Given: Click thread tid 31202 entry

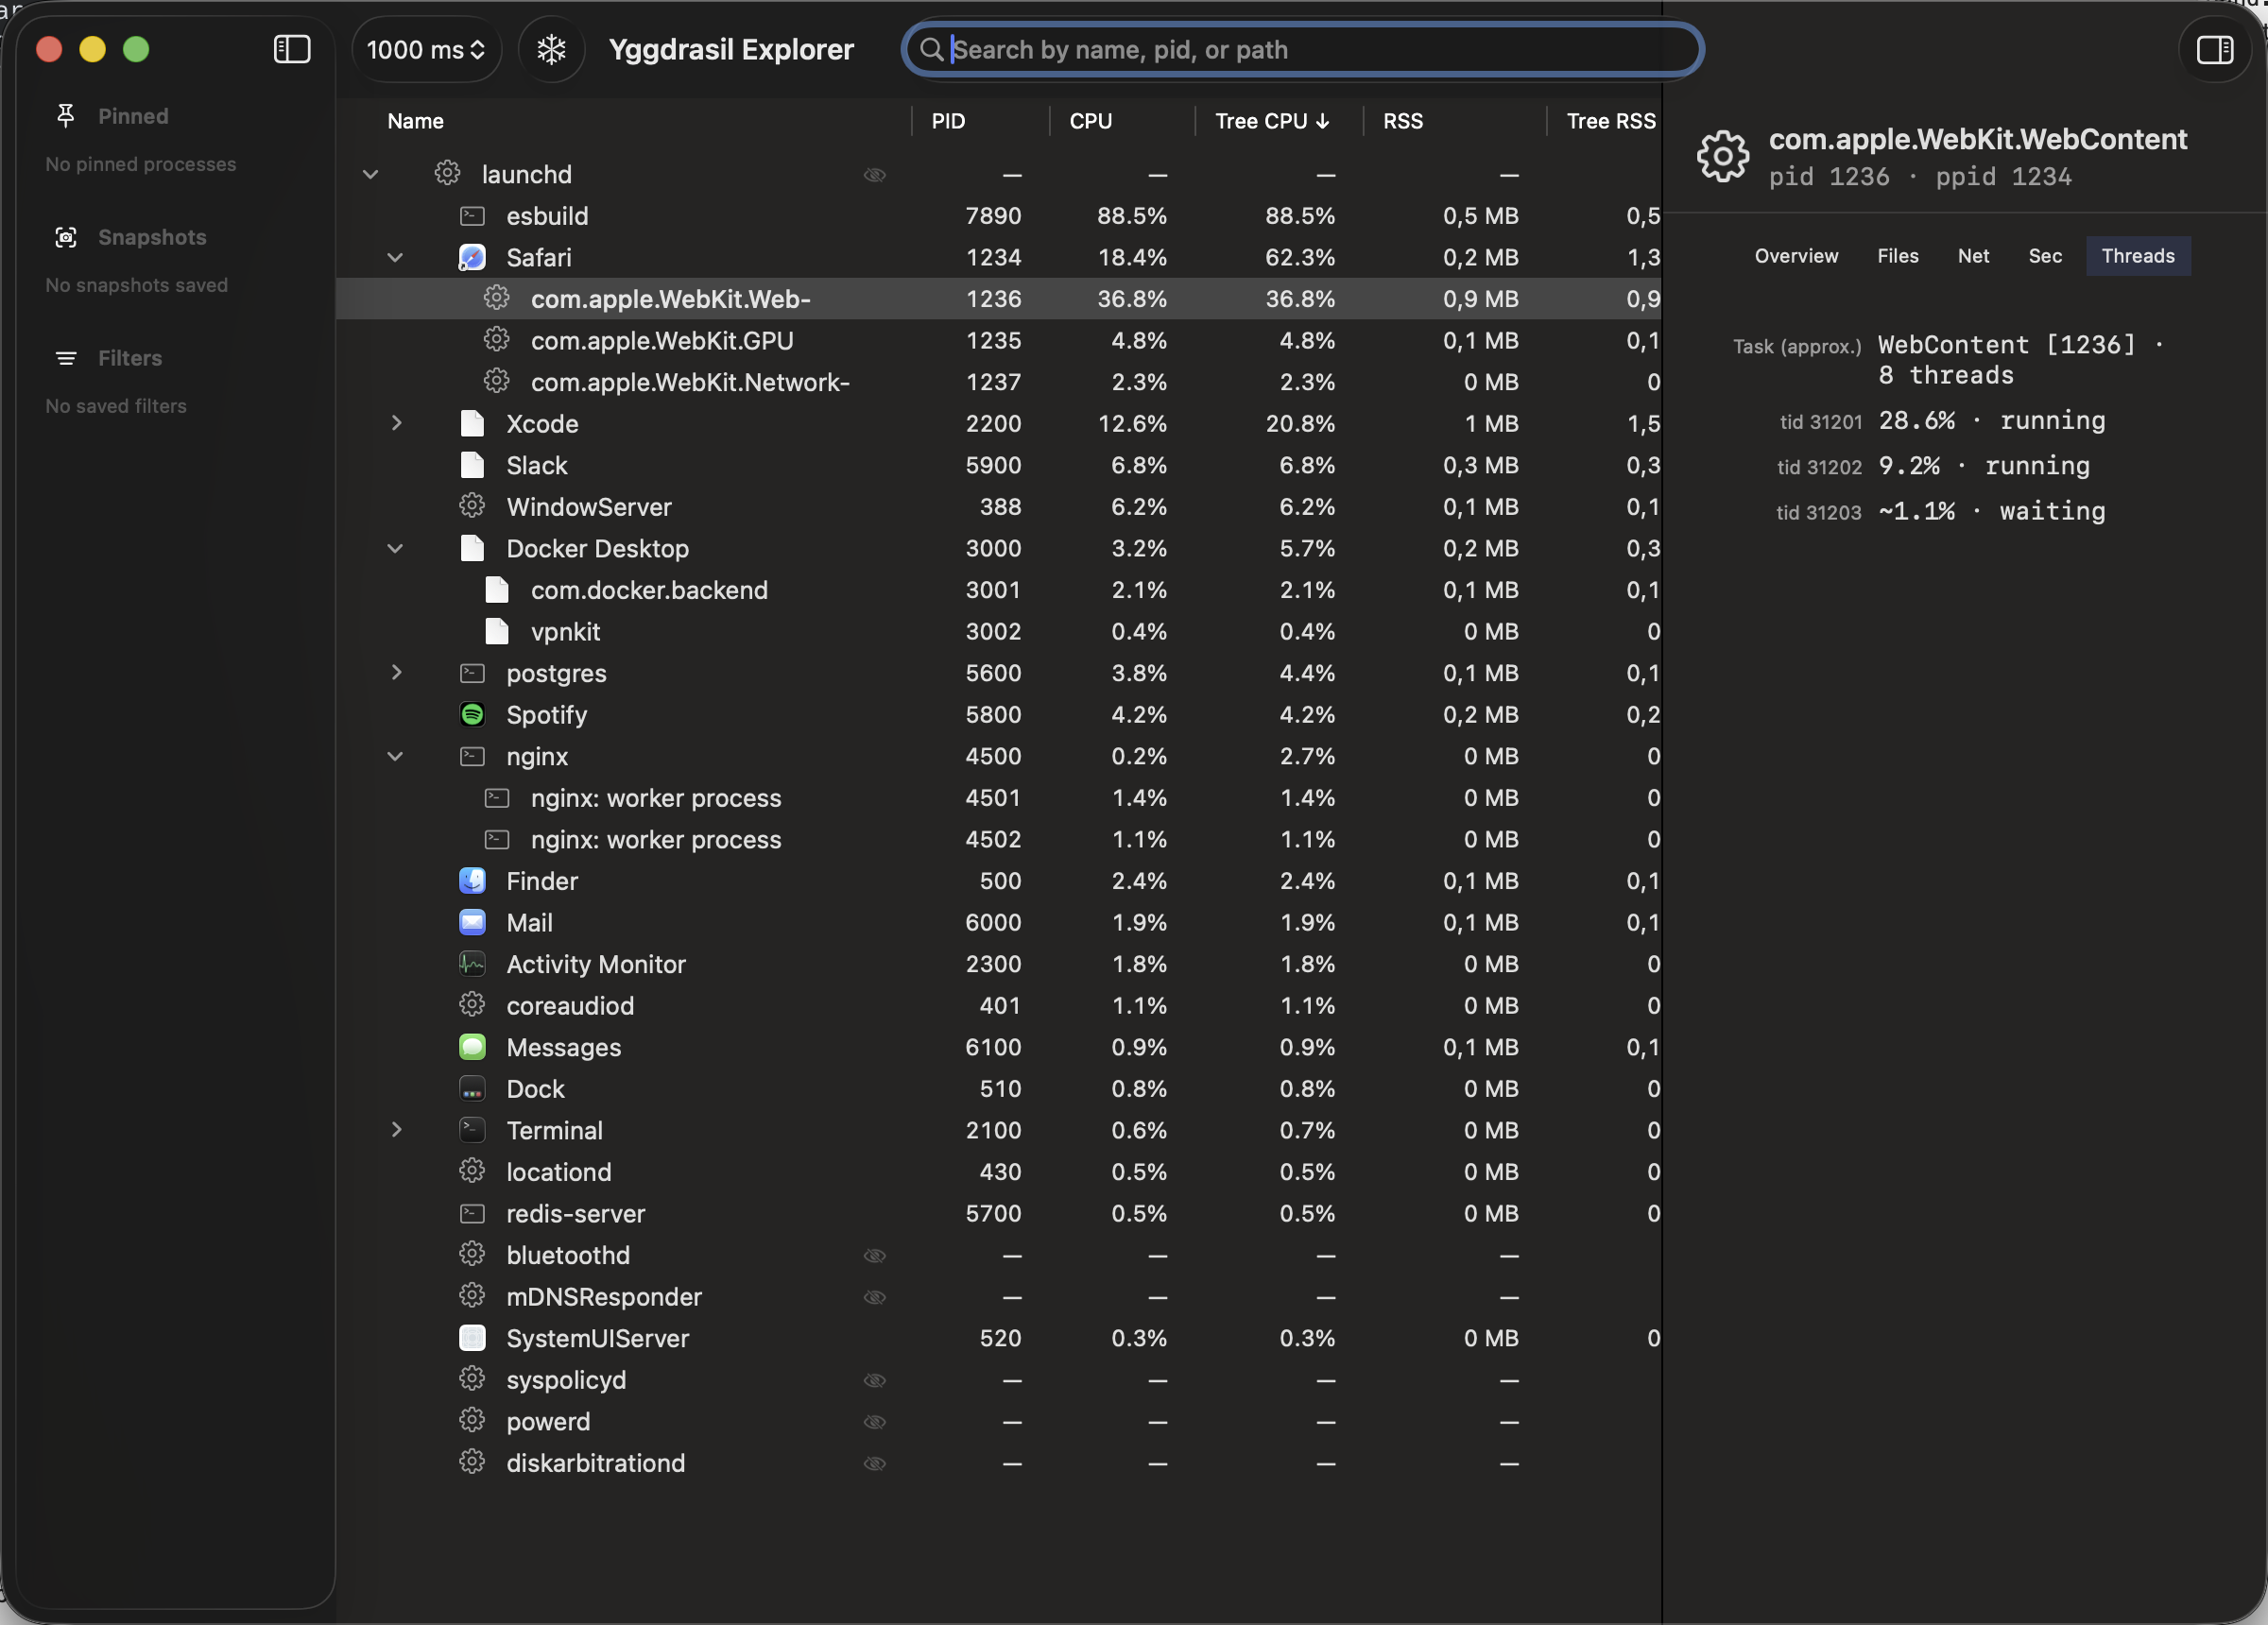Looking at the screenshot, I should (1933, 466).
